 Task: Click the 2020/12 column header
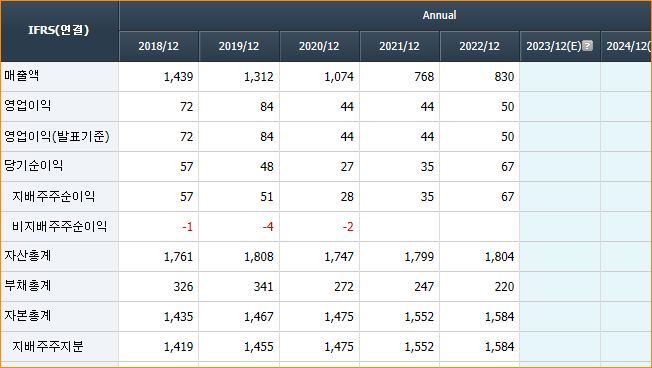[319, 46]
